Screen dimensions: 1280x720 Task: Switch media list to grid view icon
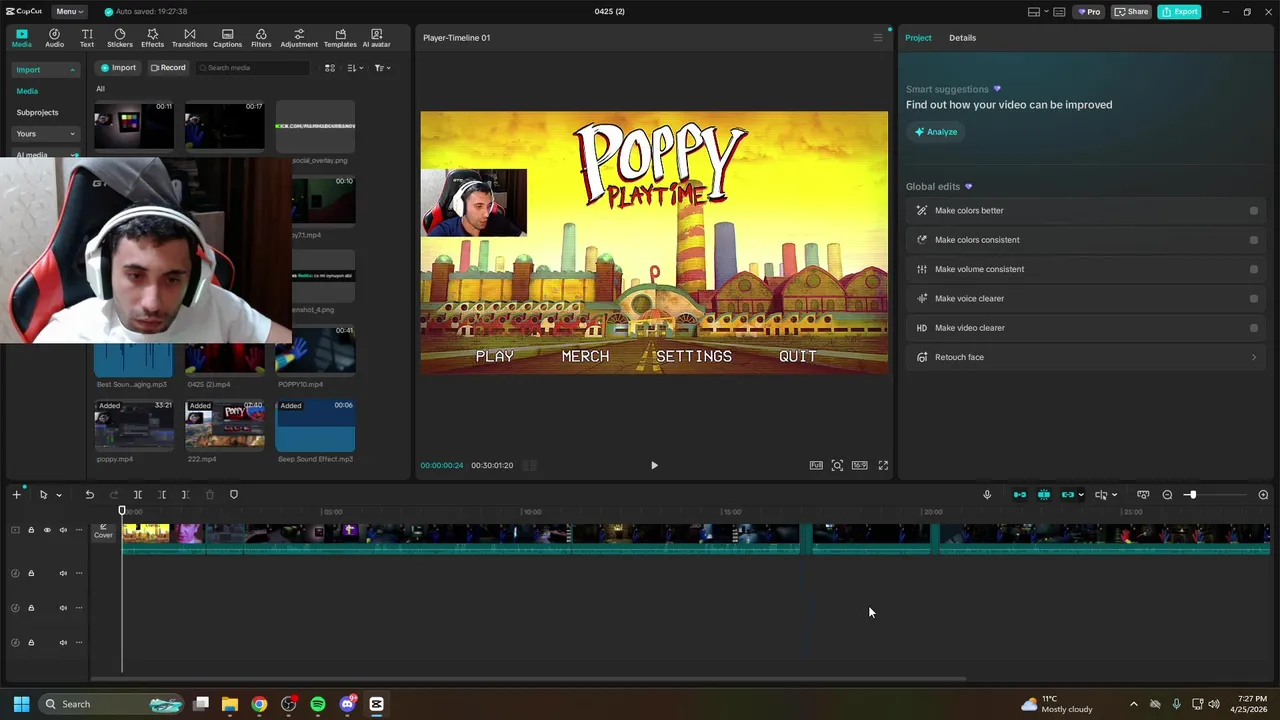point(330,68)
